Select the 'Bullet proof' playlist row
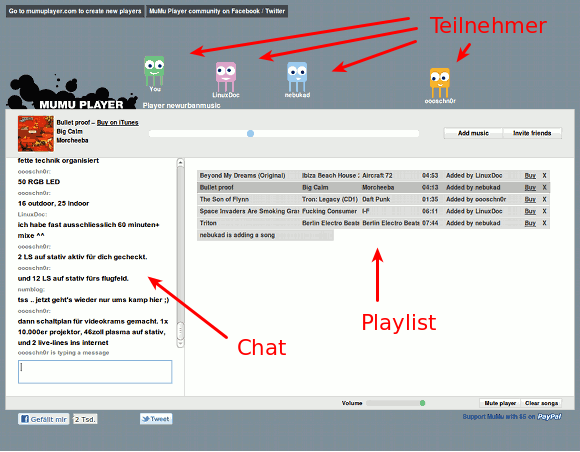Viewport: 580px width, 452px height. (x=373, y=187)
